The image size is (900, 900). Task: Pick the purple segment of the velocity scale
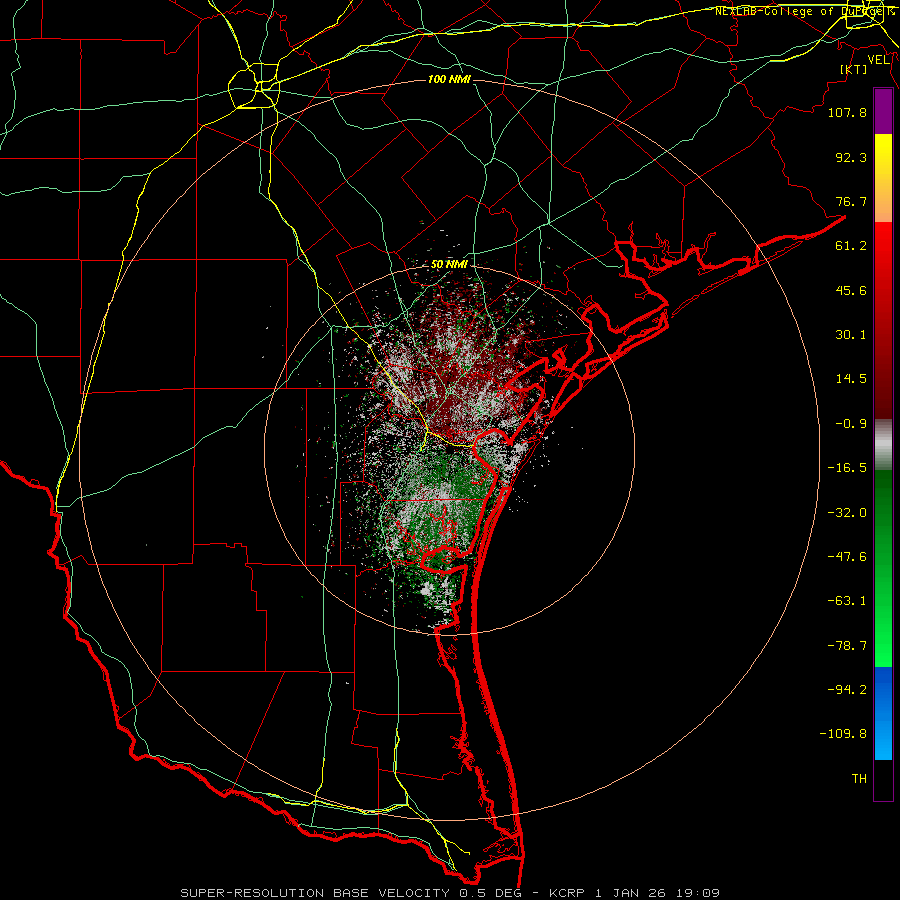click(x=883, y=111)
